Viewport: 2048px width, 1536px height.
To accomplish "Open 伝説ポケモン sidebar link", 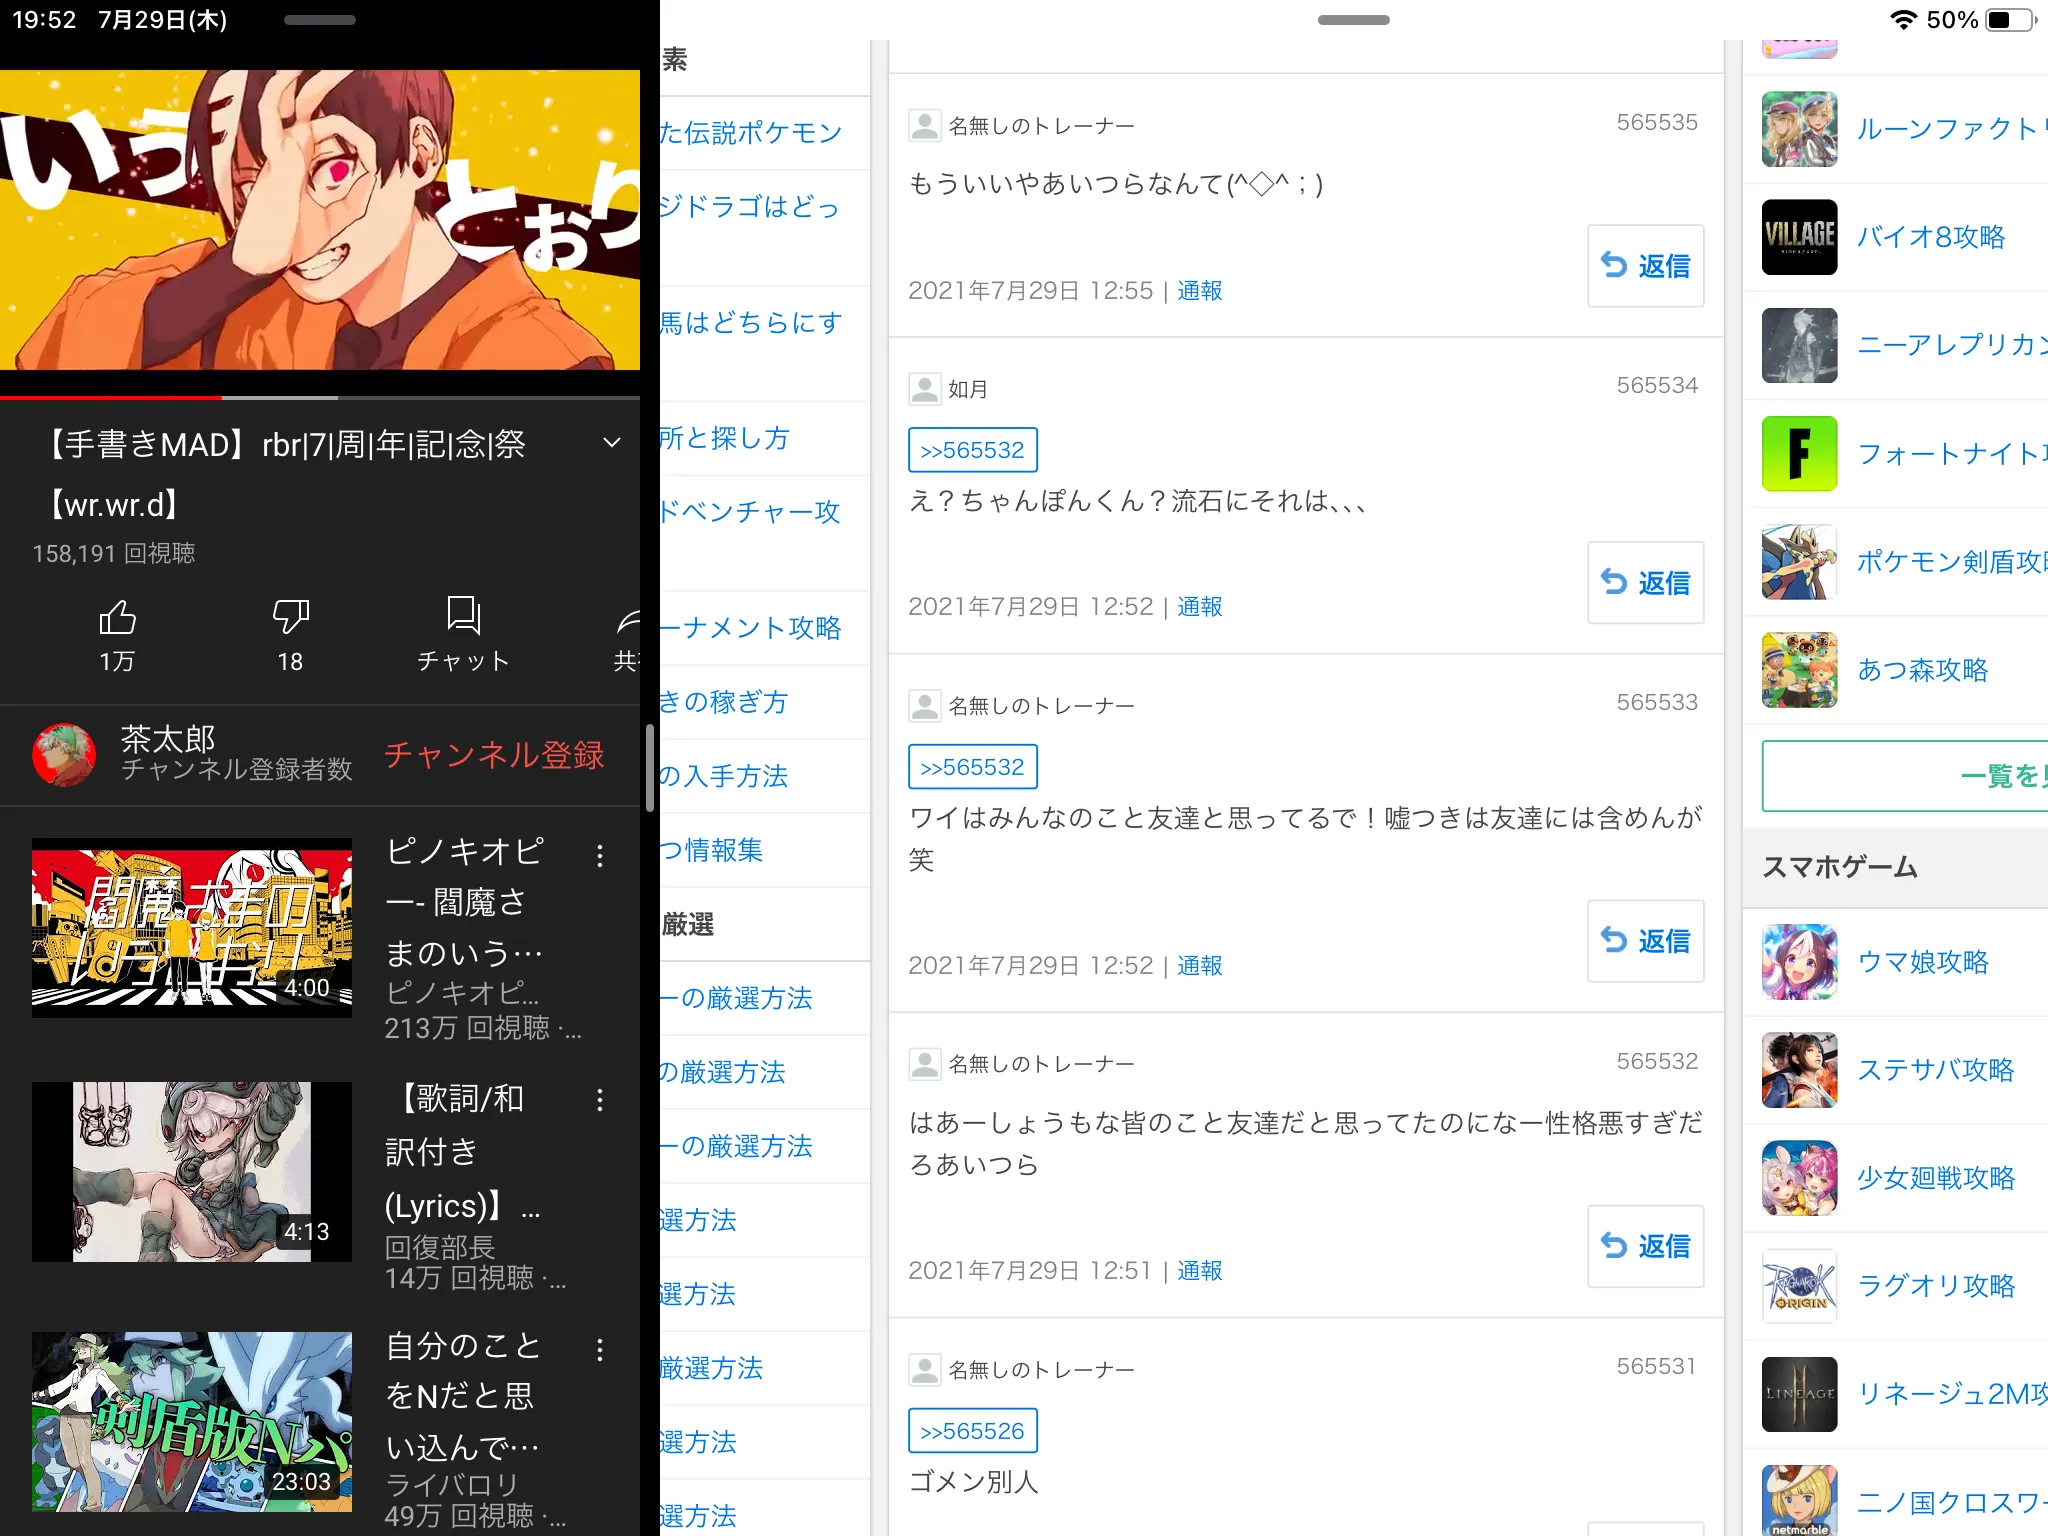I will click(750, 133).
